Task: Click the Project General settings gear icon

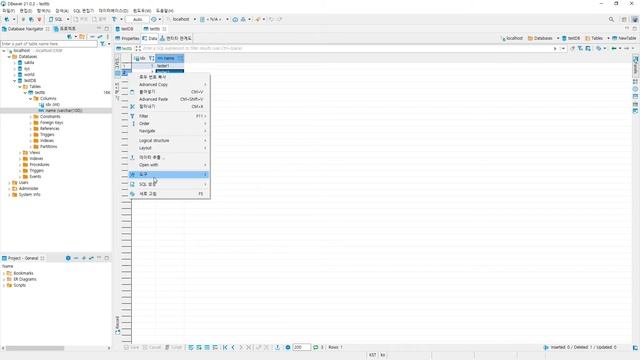Action: (x=68, y=258)
